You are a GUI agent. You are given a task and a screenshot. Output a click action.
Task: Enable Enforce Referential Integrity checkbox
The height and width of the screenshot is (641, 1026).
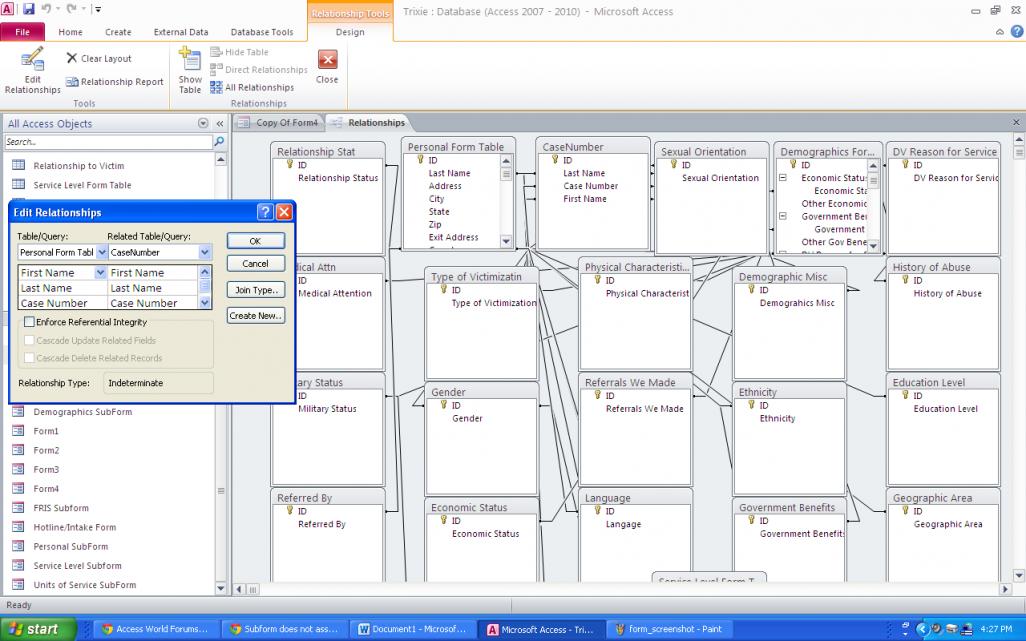point(29,322)
